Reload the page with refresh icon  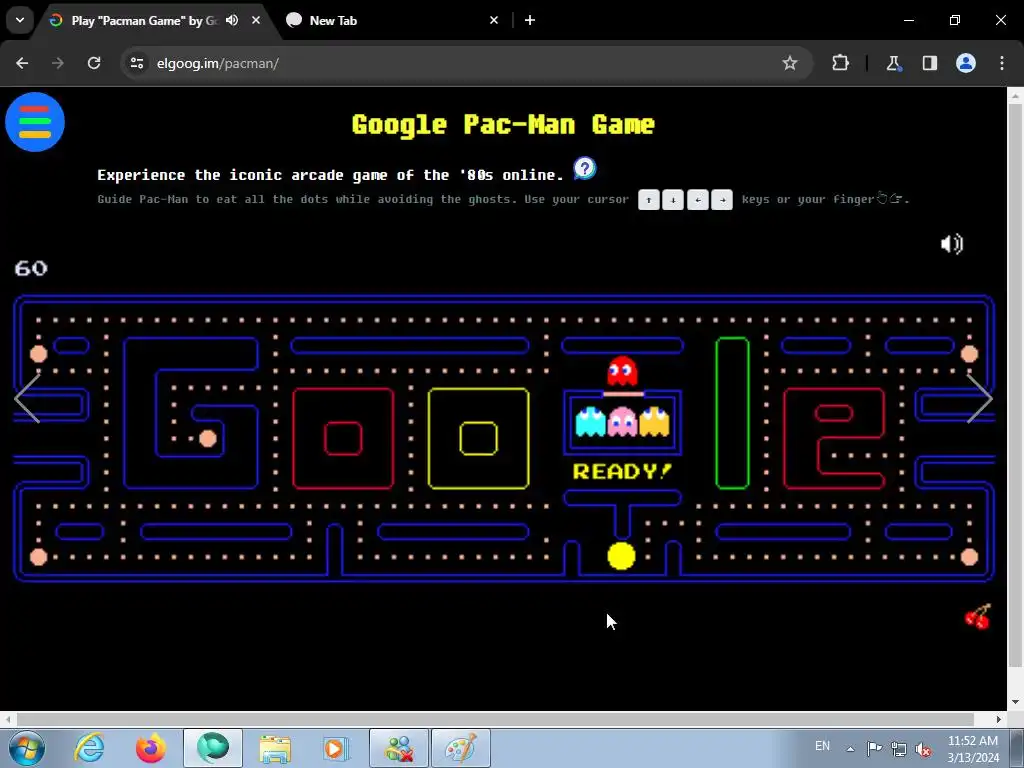click(94, 63)
